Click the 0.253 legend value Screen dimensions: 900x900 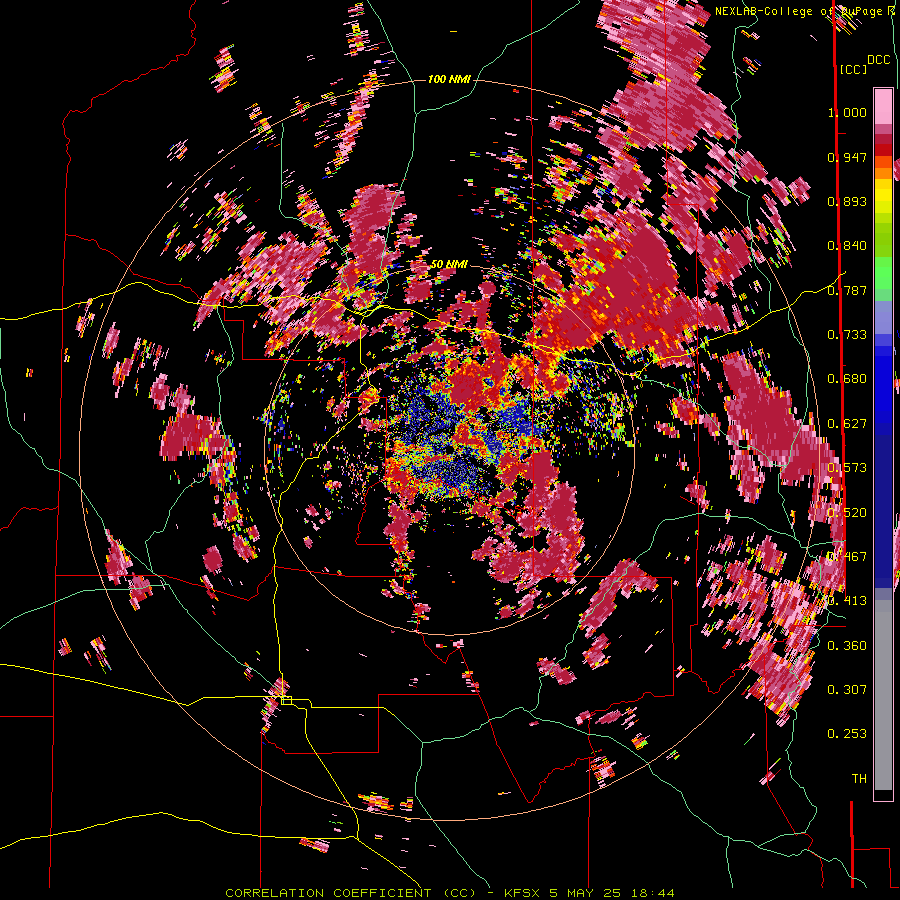847,734
